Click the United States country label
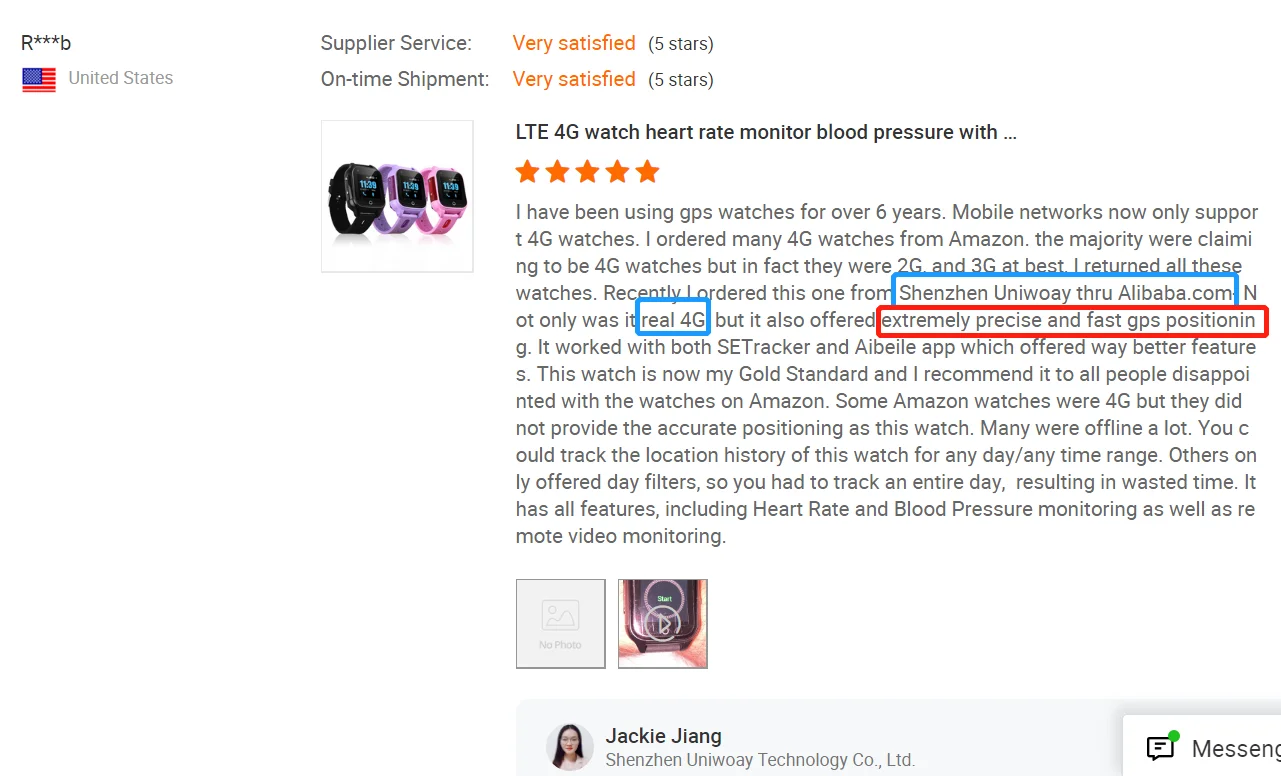Viewport: 1281px width, 776px height. (x=121, y=78)
